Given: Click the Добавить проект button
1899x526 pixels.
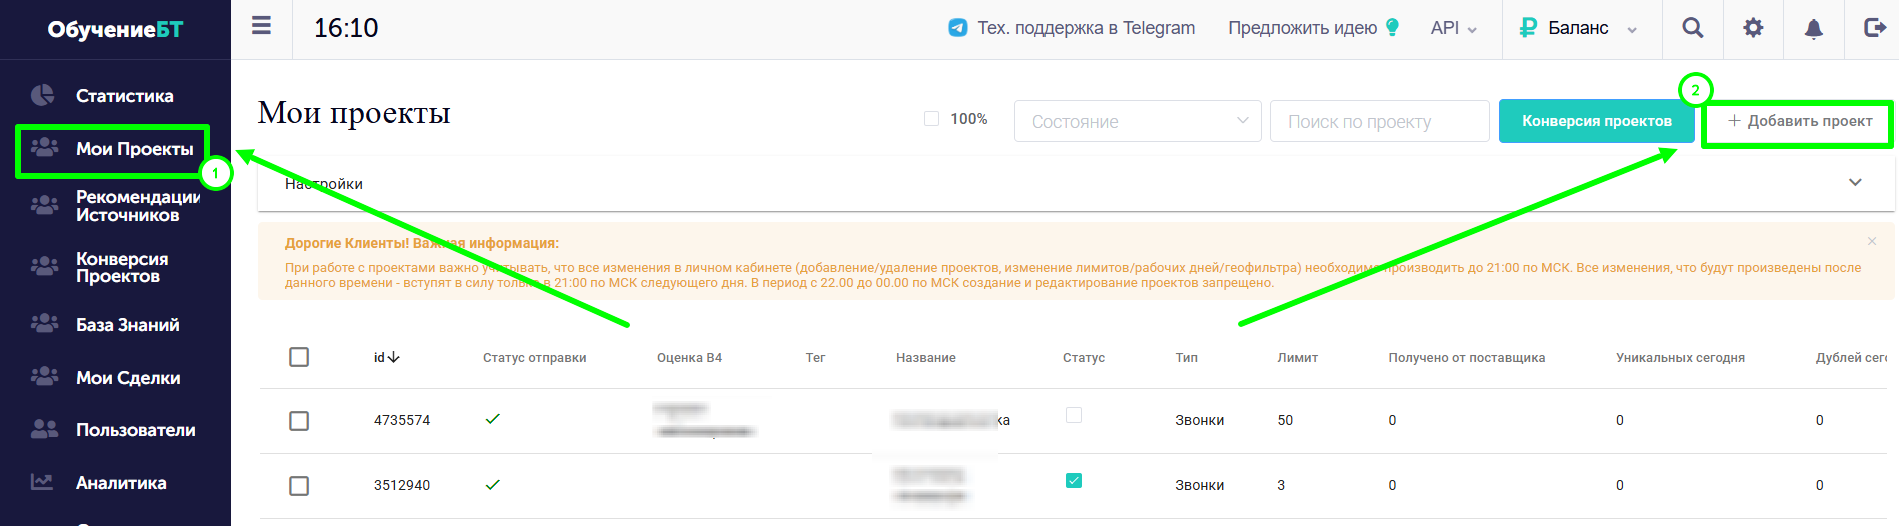Looking at the screenshot, I should click(x=1798, y=121).
